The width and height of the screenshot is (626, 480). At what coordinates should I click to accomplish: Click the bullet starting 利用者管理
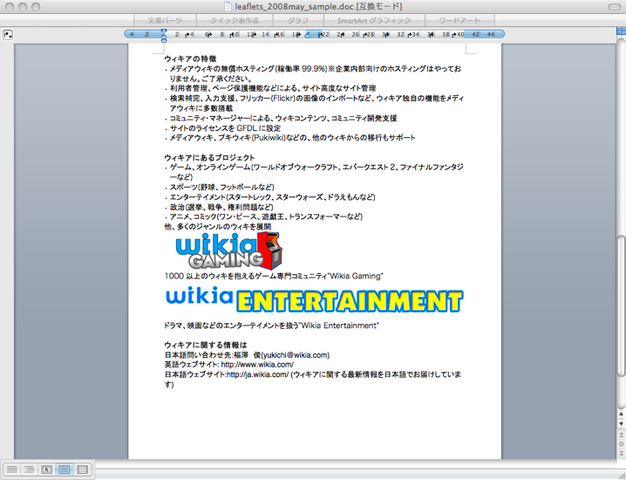pos(273,88)
